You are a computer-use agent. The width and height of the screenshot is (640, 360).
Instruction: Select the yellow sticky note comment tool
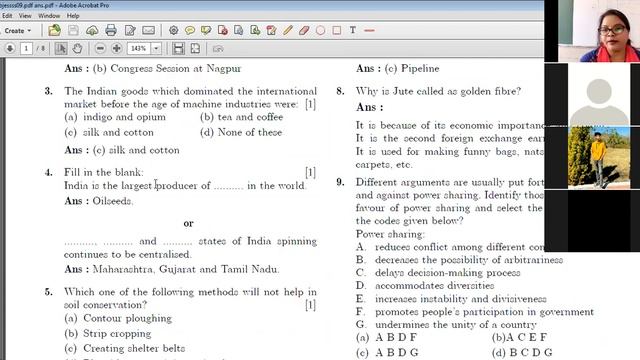[x=190, y=30]
